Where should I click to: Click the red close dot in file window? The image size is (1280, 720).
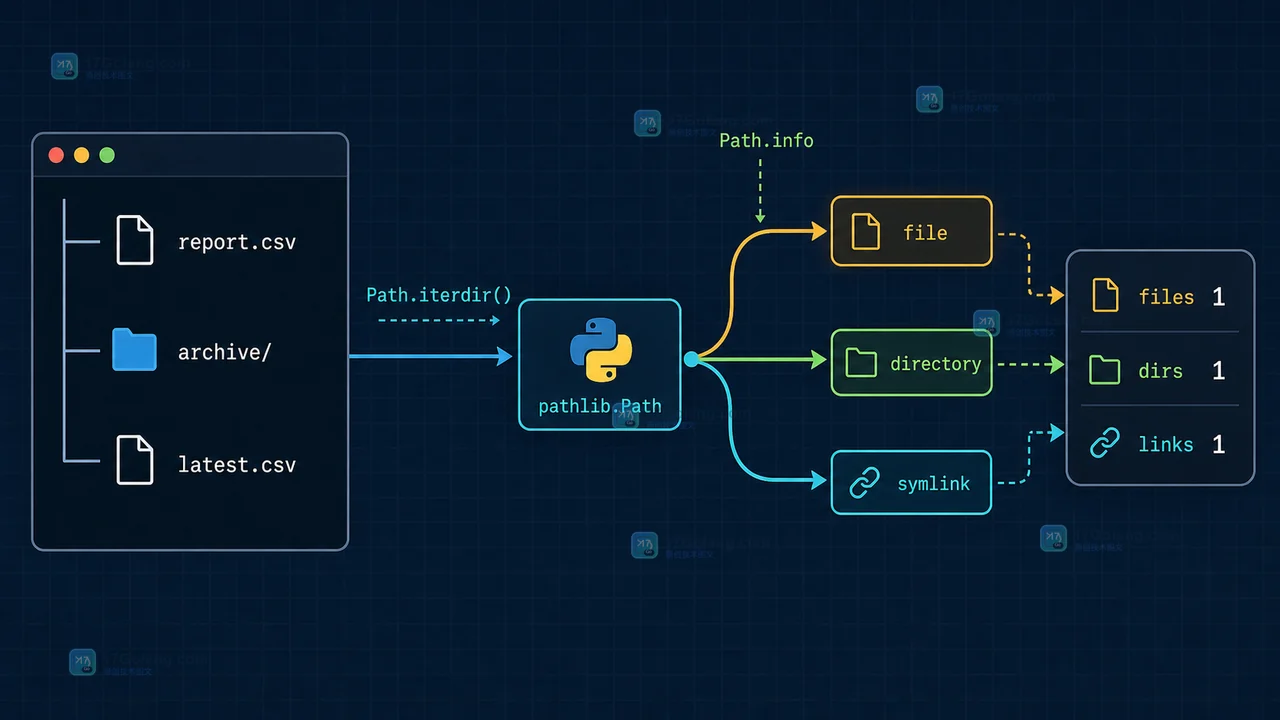56,155
